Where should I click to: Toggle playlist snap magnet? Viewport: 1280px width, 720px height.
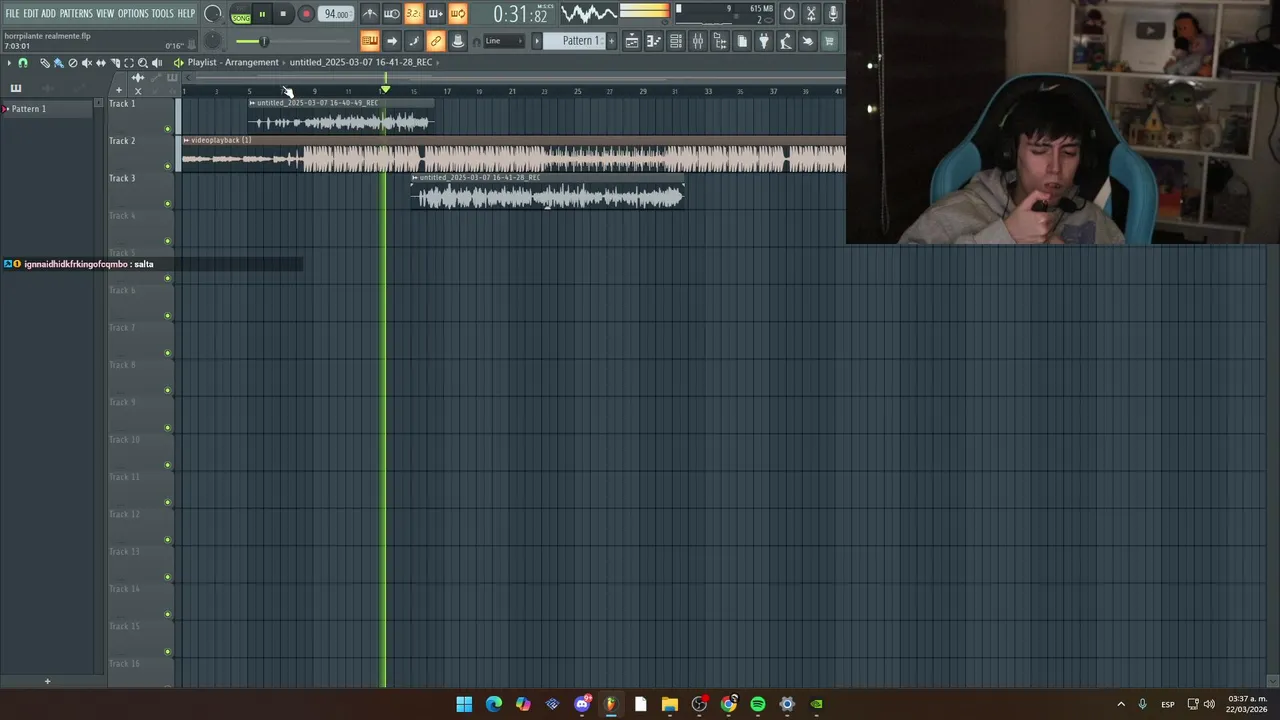pyautogui.click(x=23, y=63)
